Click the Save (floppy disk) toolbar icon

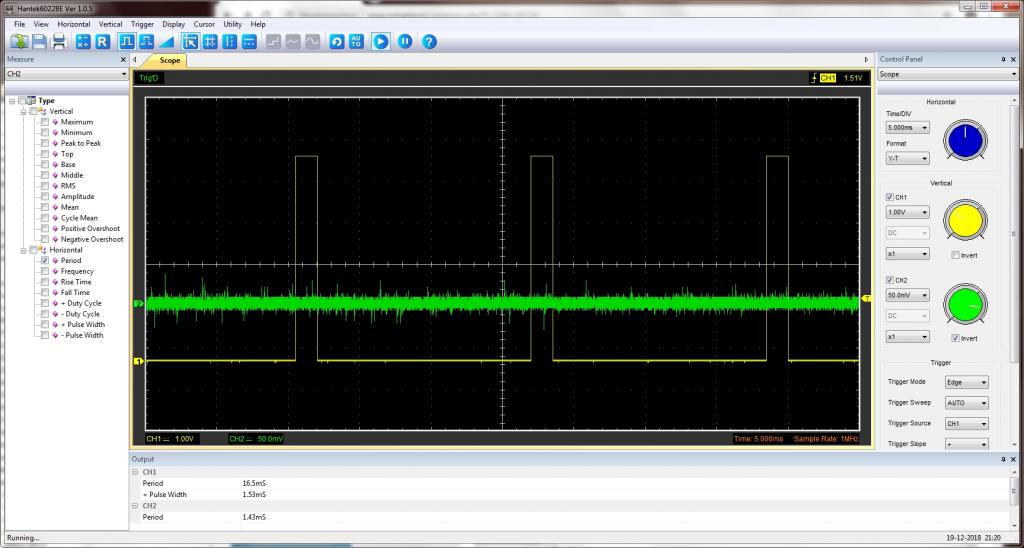pos(39,41)
